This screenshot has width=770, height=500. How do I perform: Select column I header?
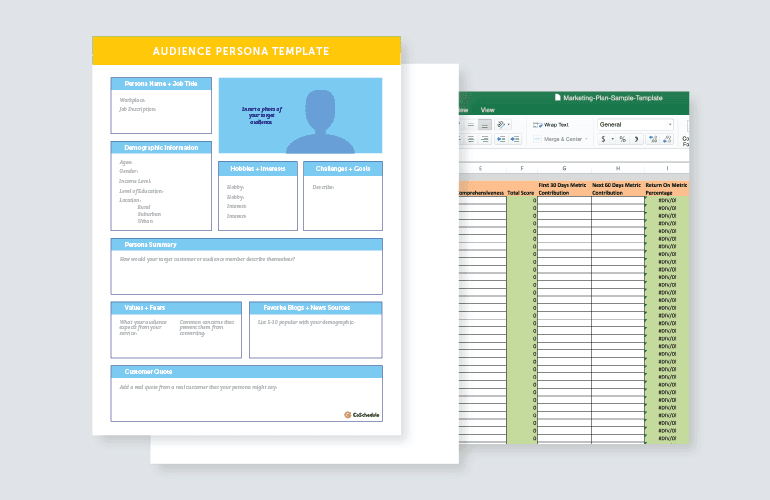click(x=667, y=168)
